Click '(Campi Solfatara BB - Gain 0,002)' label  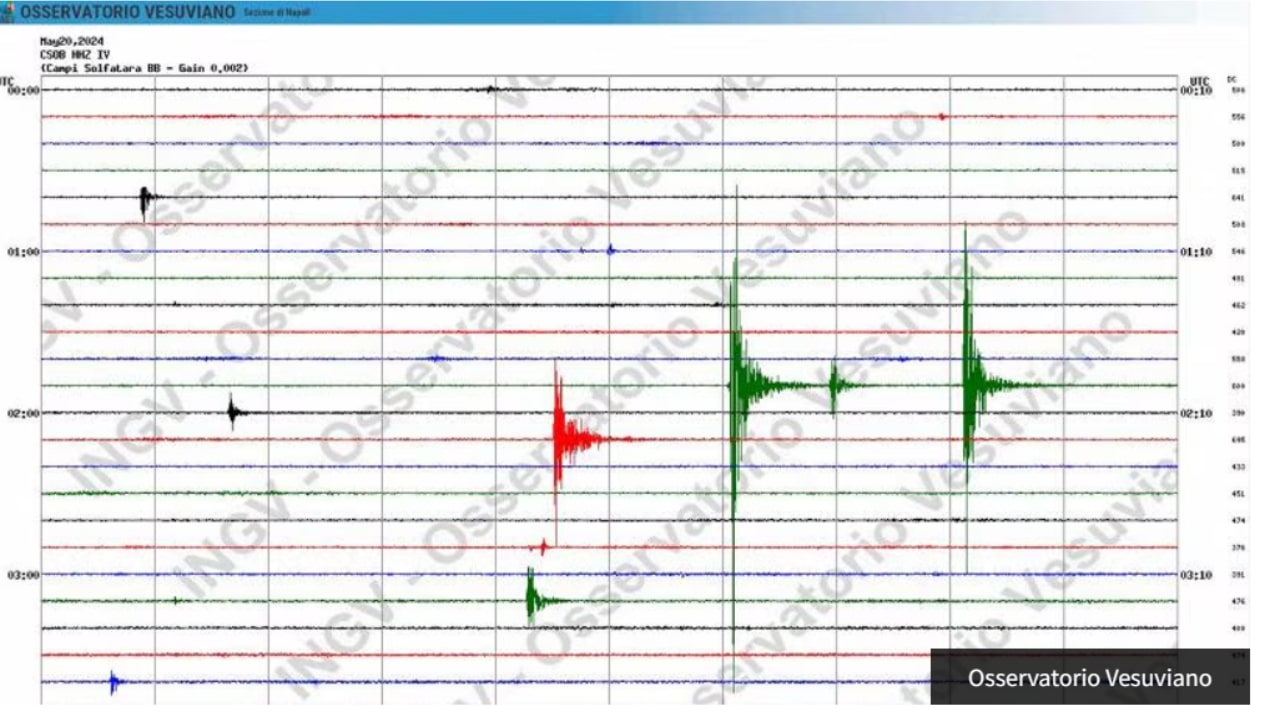click(144, 68)
